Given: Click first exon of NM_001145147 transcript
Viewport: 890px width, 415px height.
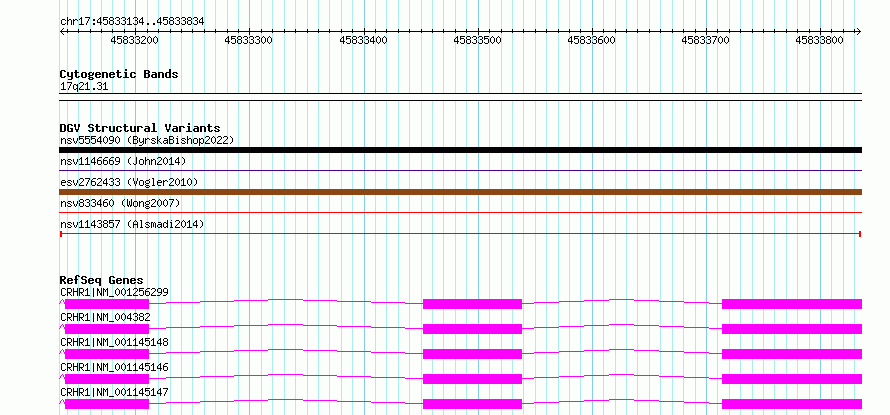Looking at the screenshot, I should [x=107, y=404].
